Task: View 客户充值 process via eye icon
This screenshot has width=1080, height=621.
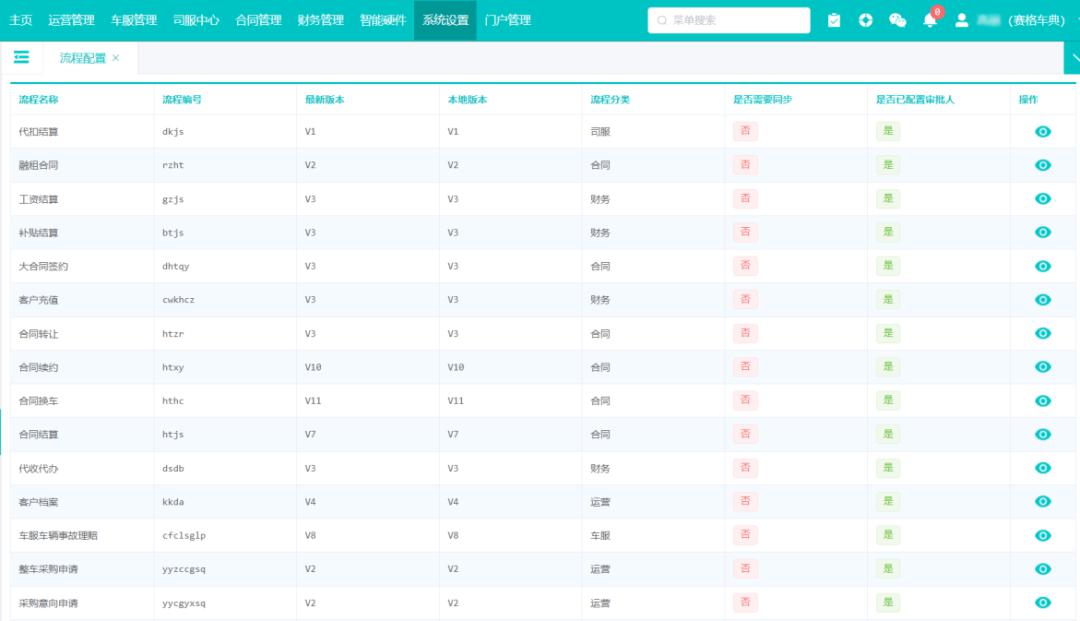Action: (1043, 300)
